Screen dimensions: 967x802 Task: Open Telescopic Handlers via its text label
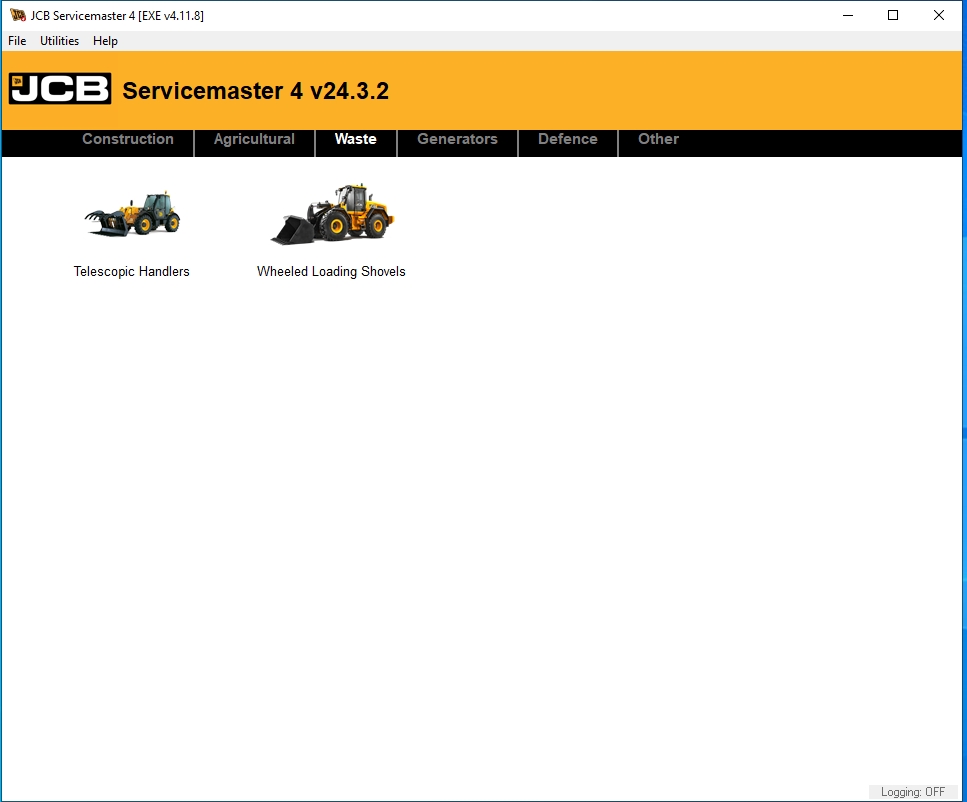coord(131,271)
